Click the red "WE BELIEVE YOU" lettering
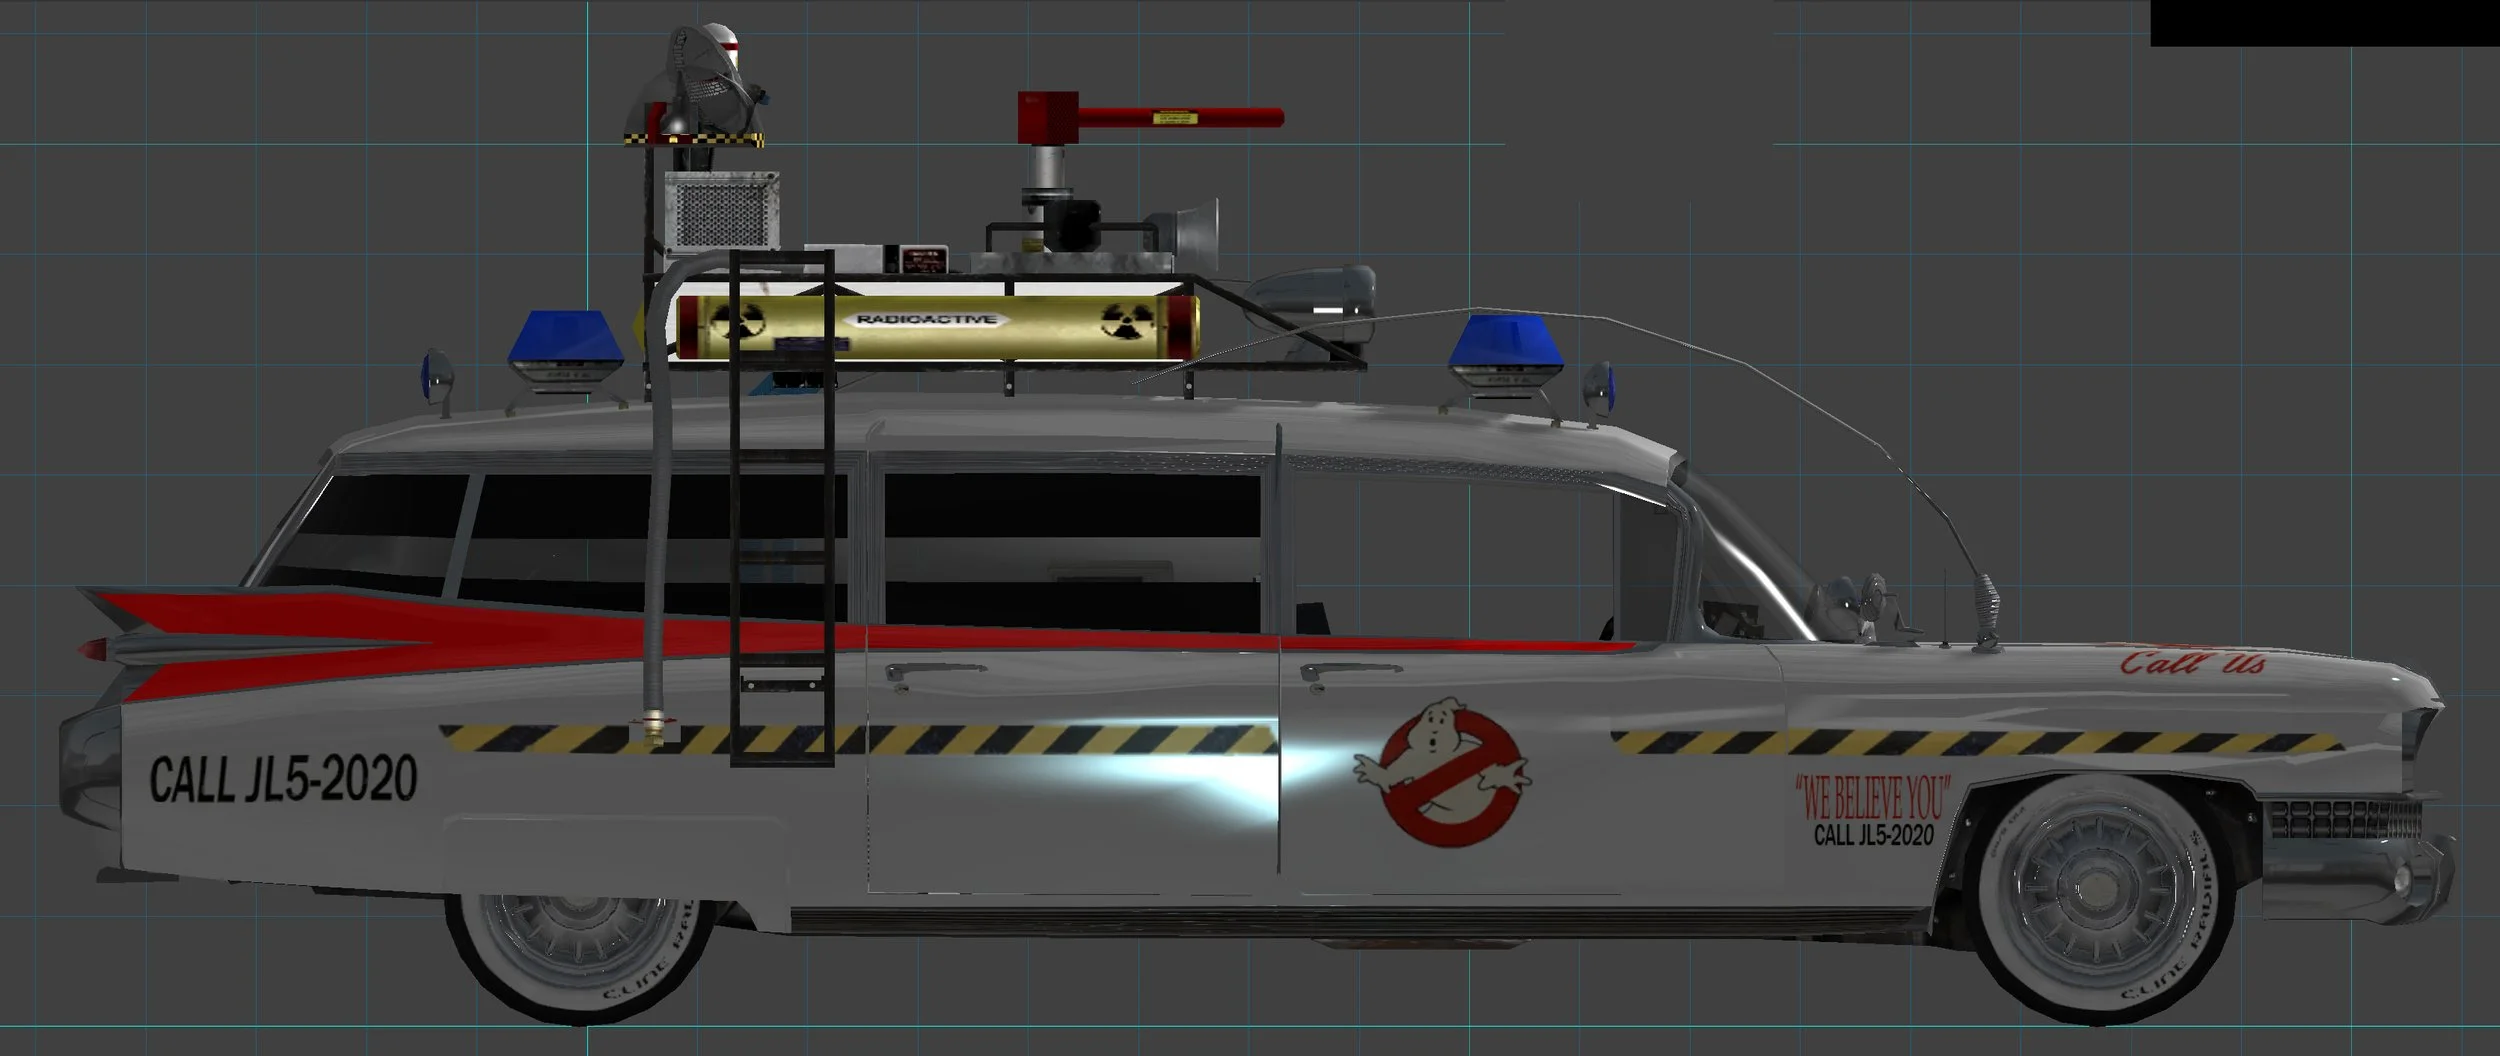 point(1872,798)
